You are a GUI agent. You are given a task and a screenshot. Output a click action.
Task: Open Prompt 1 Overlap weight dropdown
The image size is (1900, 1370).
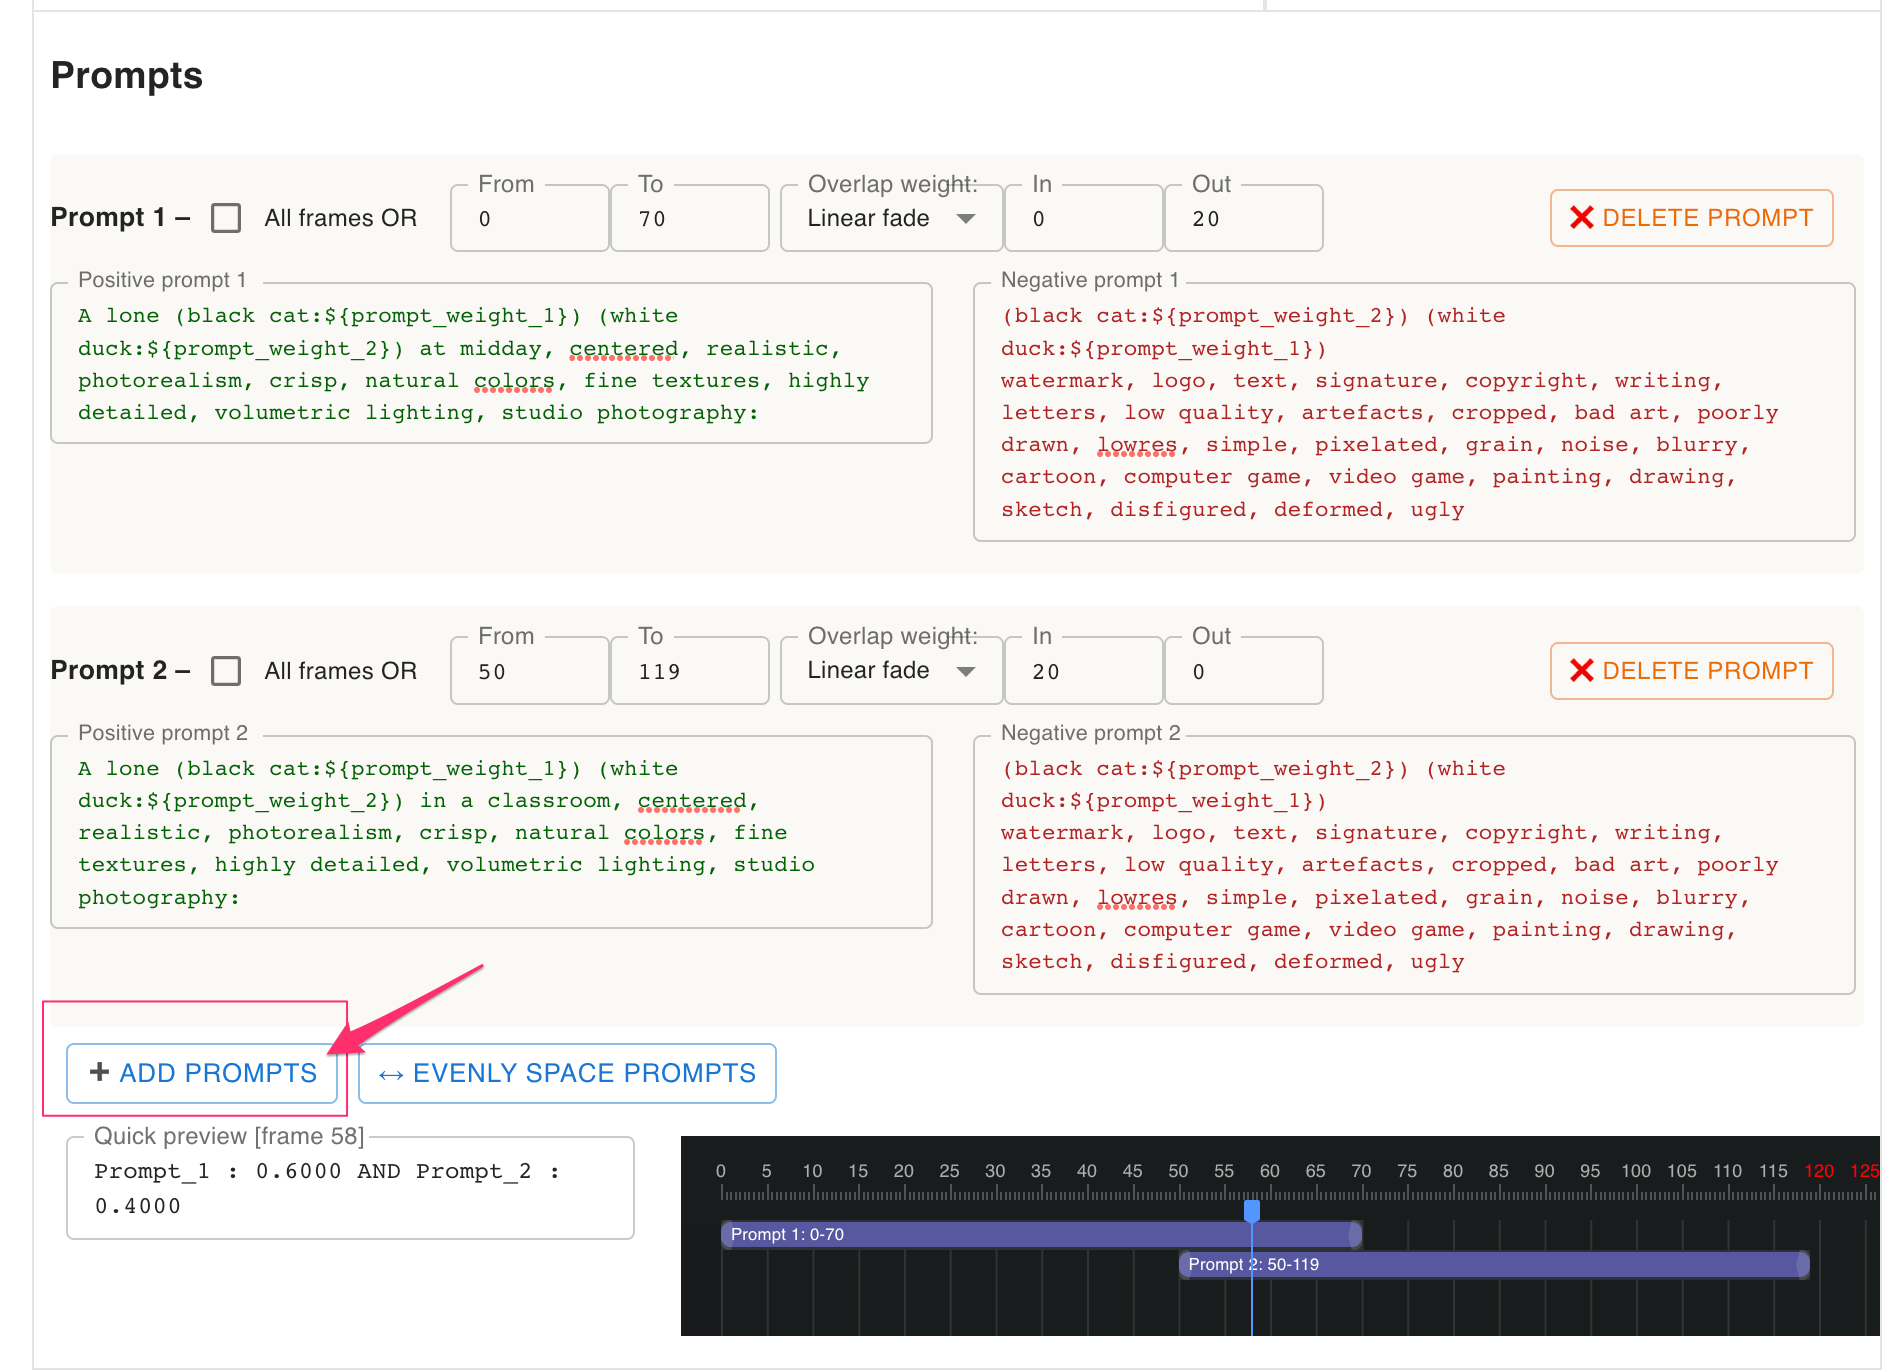tap(891, 218)
